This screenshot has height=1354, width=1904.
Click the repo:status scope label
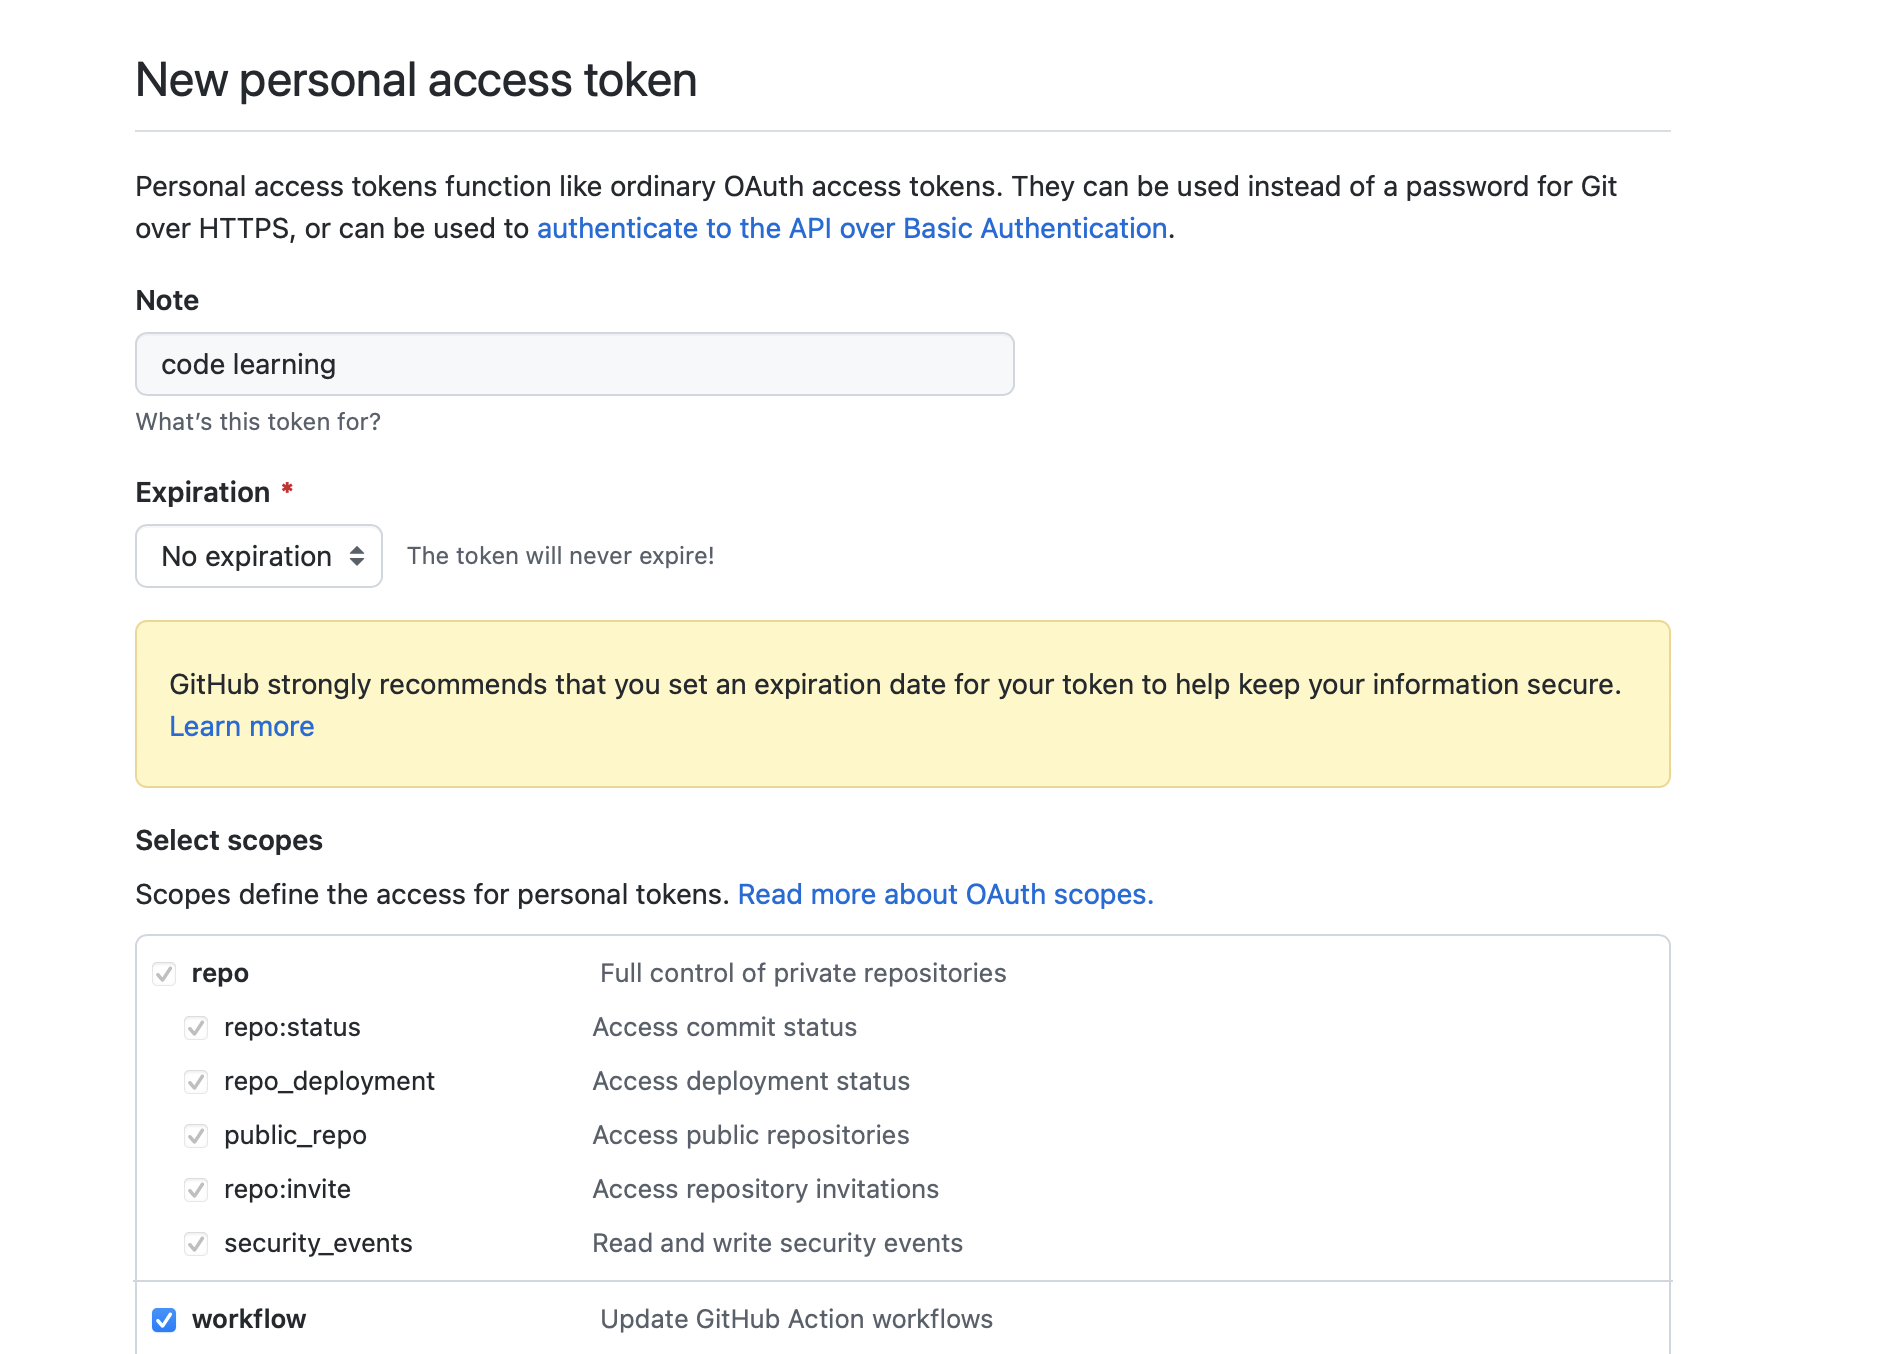[292, 1027]
